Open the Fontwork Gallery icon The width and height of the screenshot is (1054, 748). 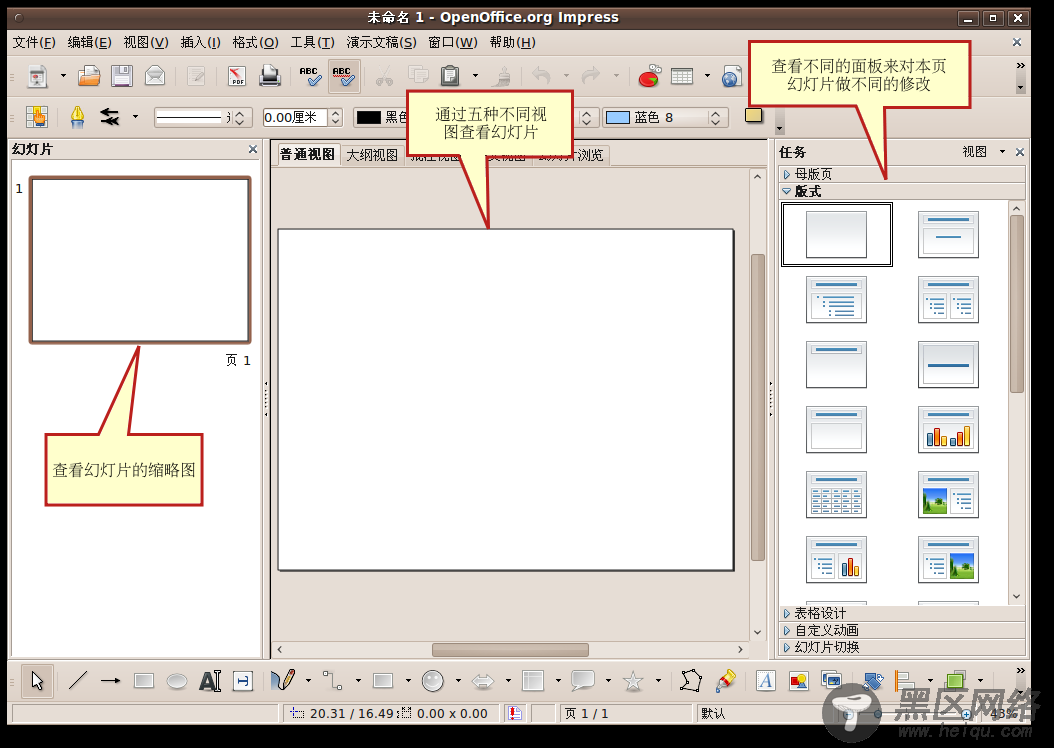point(766,681)
